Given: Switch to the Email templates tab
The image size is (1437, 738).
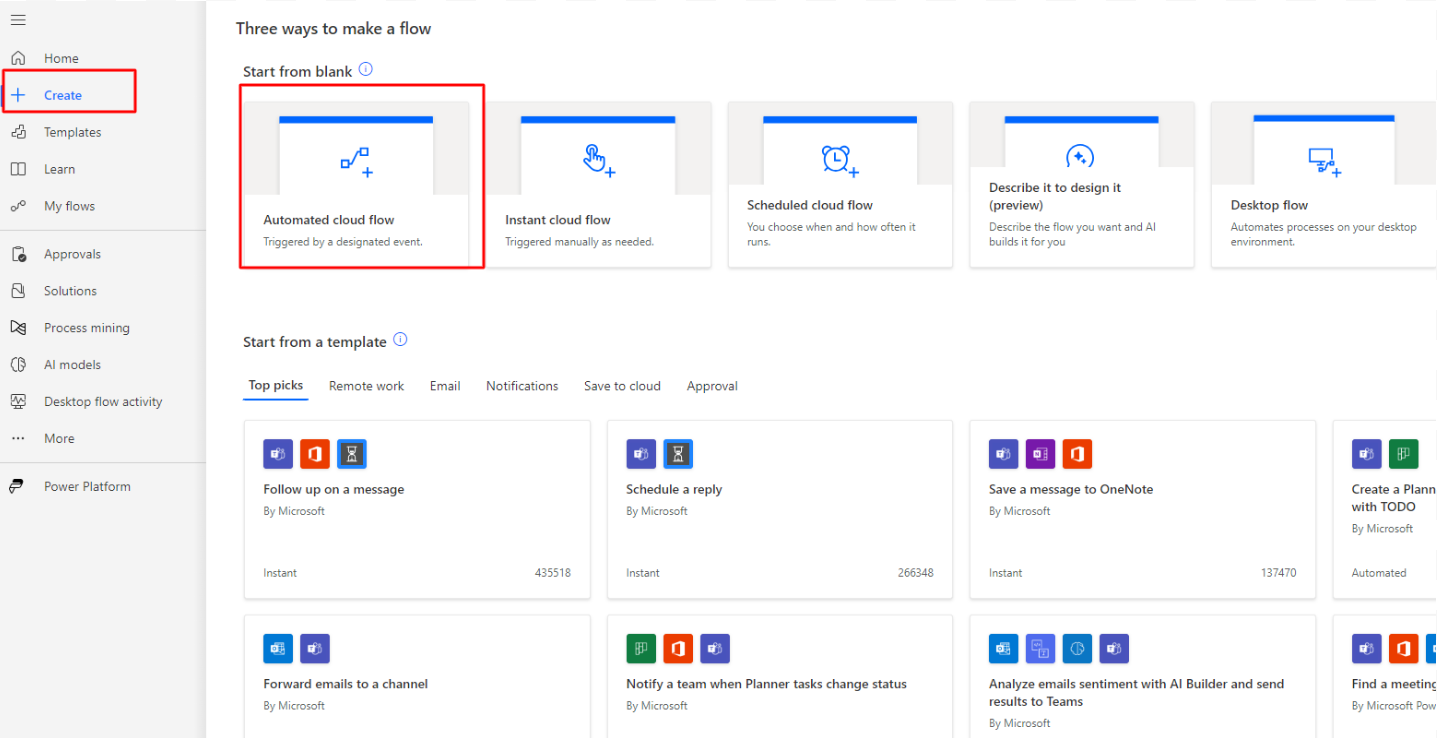Looking at the screenshot, I should (x=444, y=385).
